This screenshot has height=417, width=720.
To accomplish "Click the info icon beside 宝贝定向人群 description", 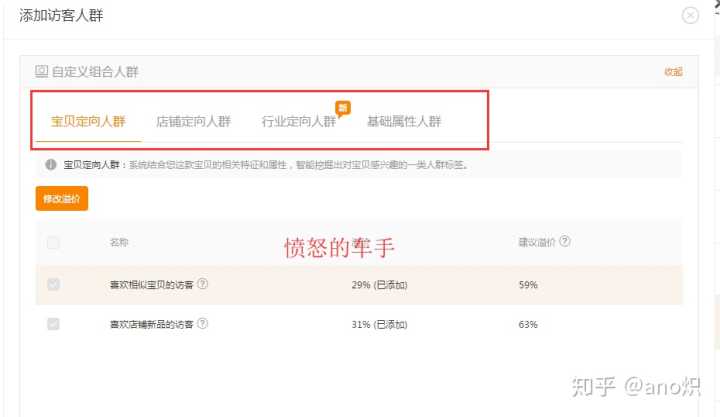I will tap(51, 164).
